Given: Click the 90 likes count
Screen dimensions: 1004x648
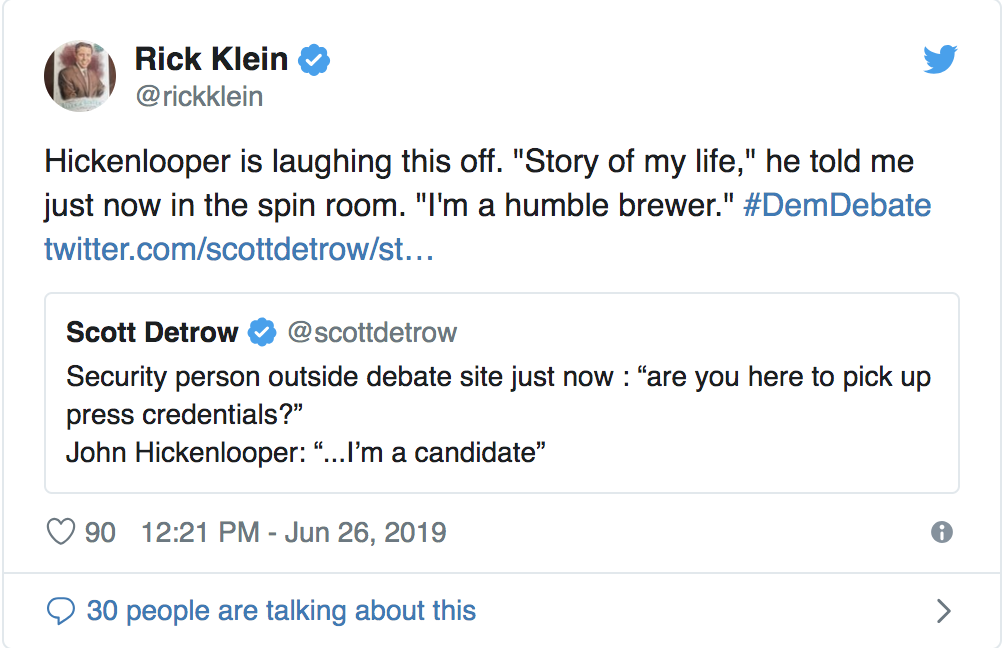Looking at the screenshot, I should coord(100,533).
